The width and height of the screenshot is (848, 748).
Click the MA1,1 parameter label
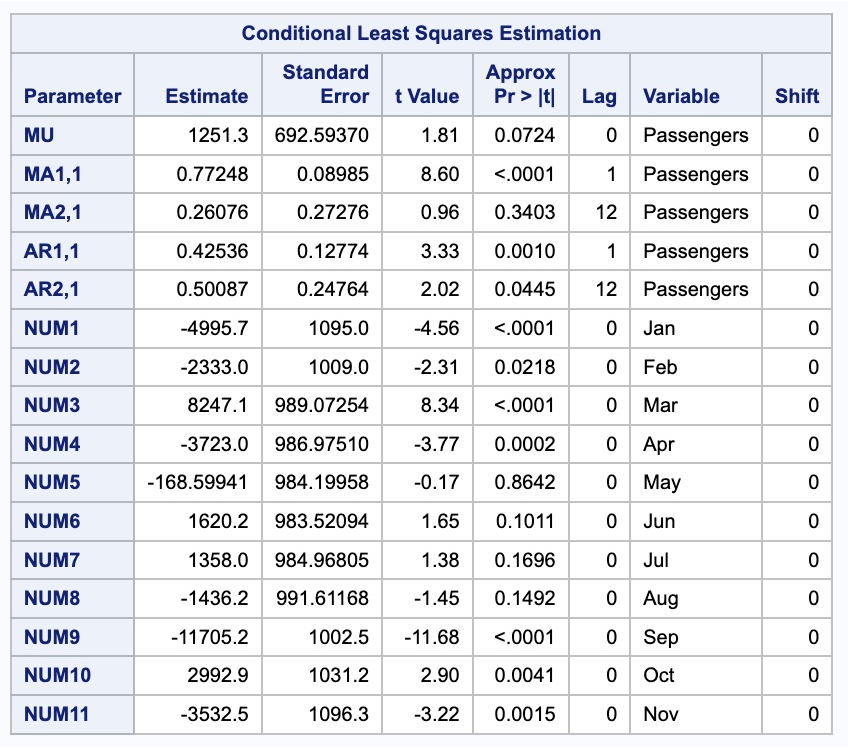[52, 174]
